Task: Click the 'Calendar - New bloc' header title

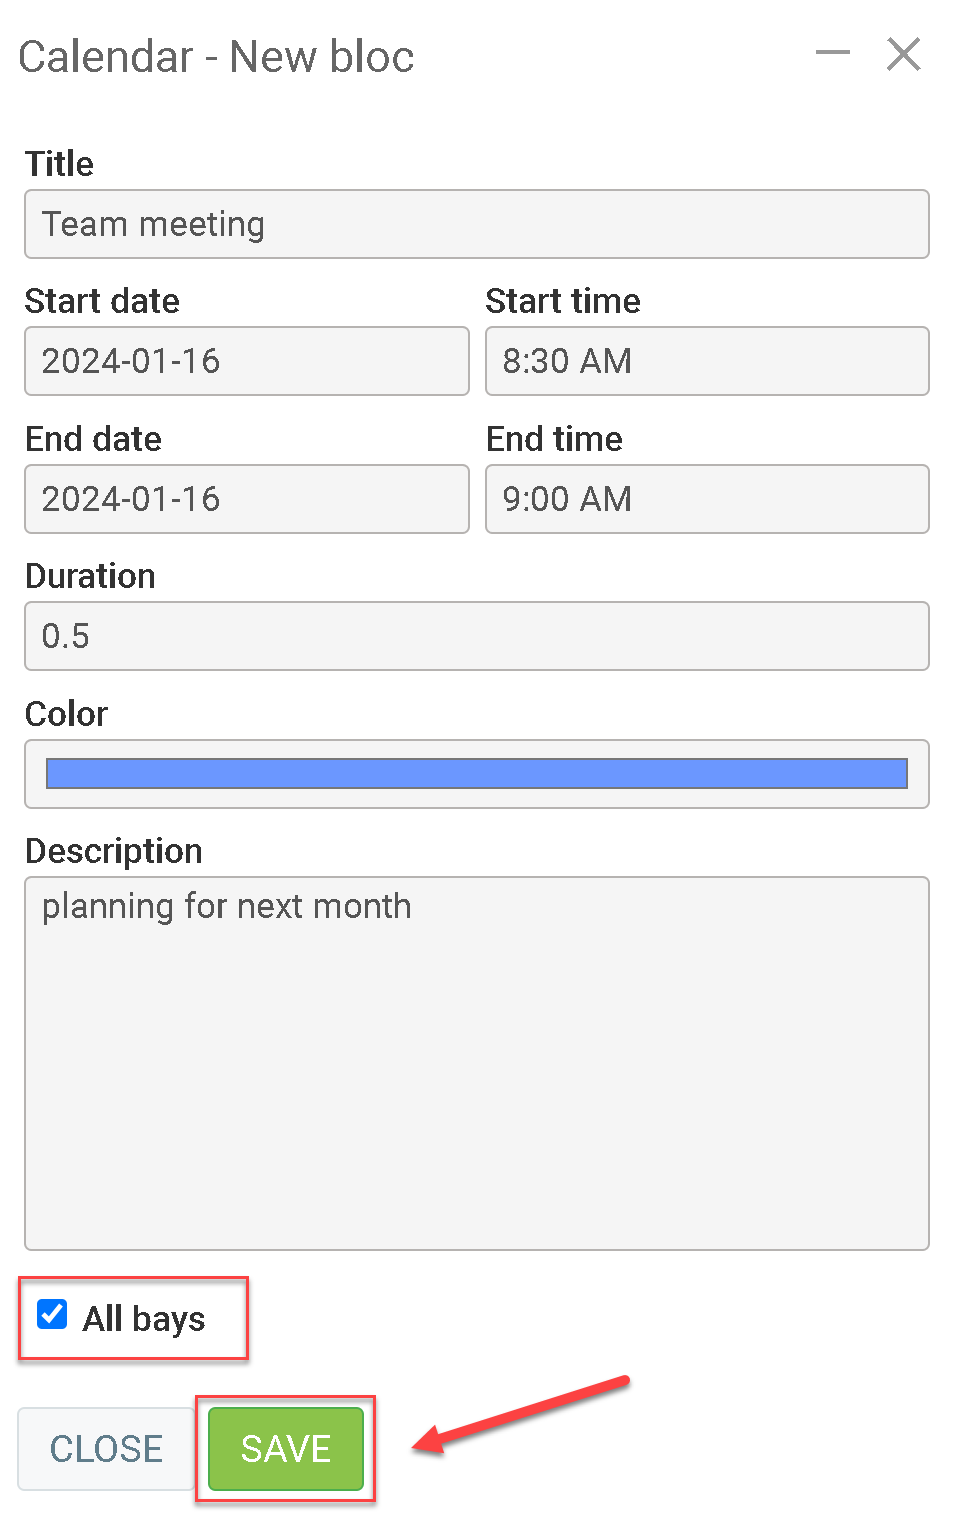Action: click(x=216, y=57)
